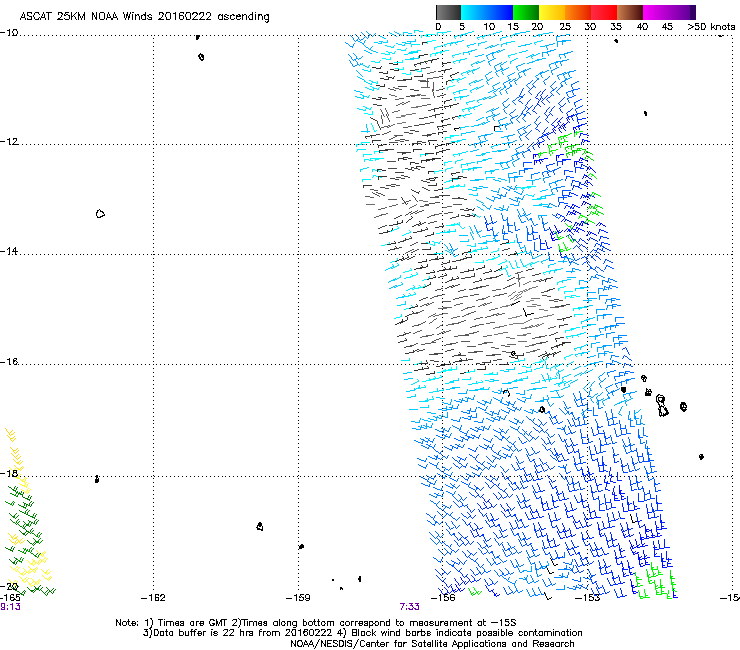This screenshot has width=740, height=650.
Task: Click the '-162' longitude axis label
Action: pyautogui.click(x=153, y=598)
